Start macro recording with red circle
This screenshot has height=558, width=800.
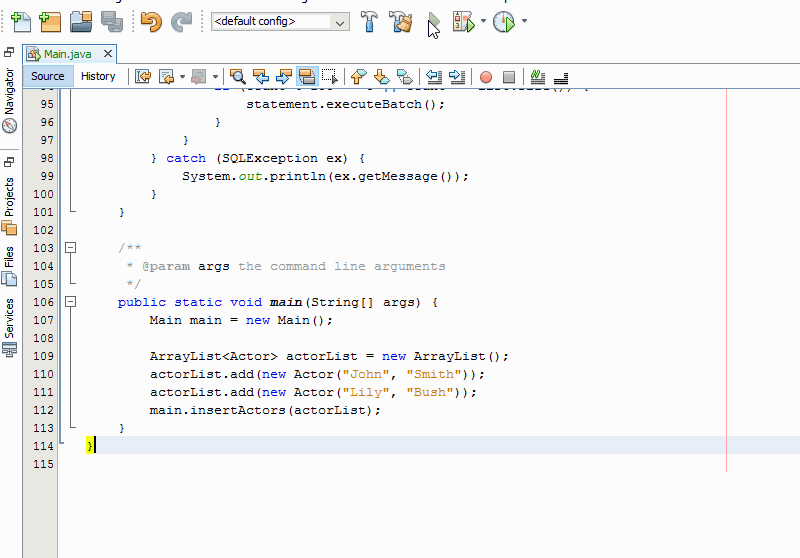pos(486,76)
